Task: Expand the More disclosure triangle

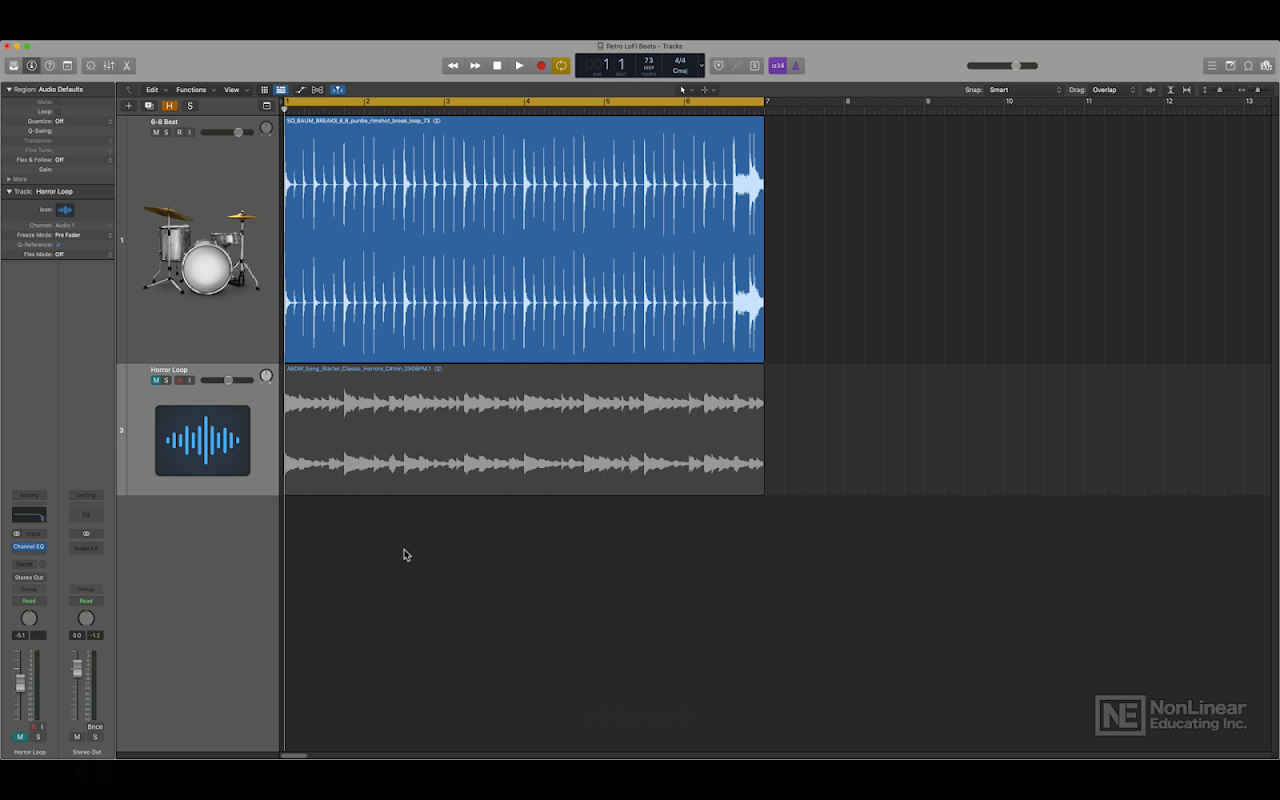Action: (x=9, y=179)
